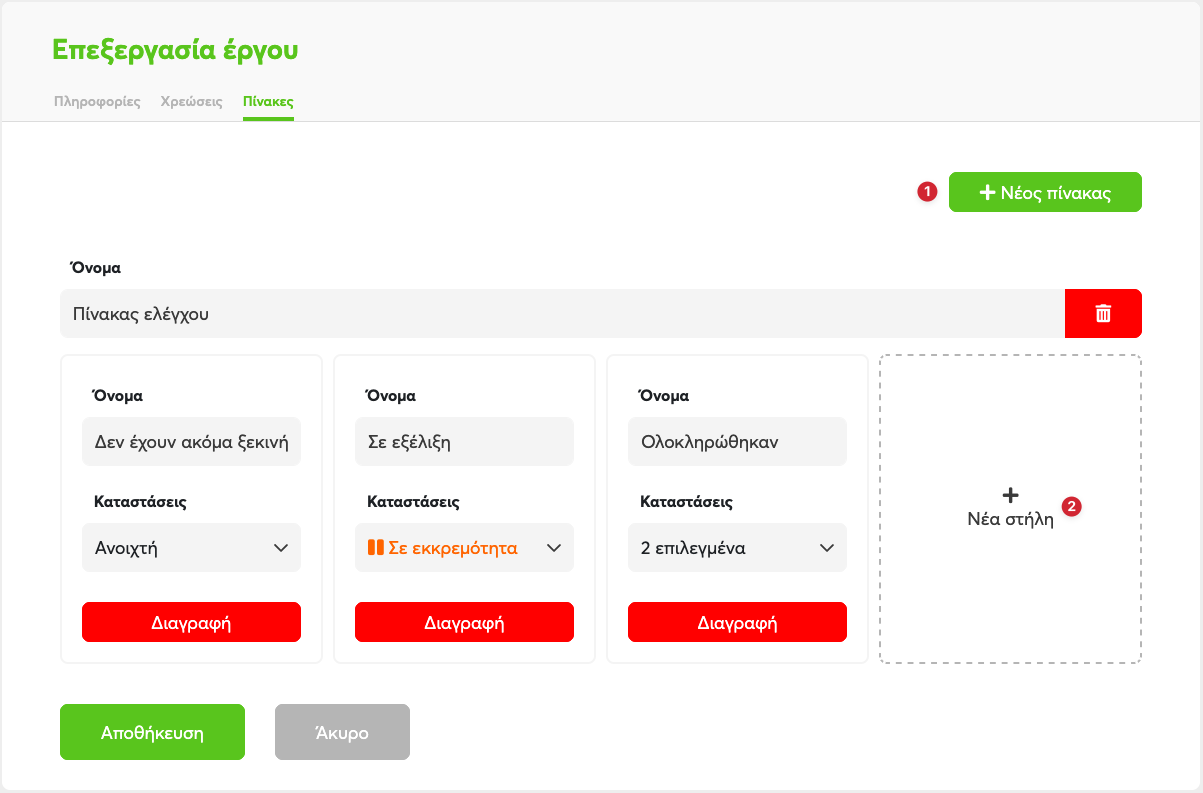Viewport: 1203px width, 793px height.
Task: Expand the Σε εκκρεμότητα status dropdown
Action: [x=464, y=548]
